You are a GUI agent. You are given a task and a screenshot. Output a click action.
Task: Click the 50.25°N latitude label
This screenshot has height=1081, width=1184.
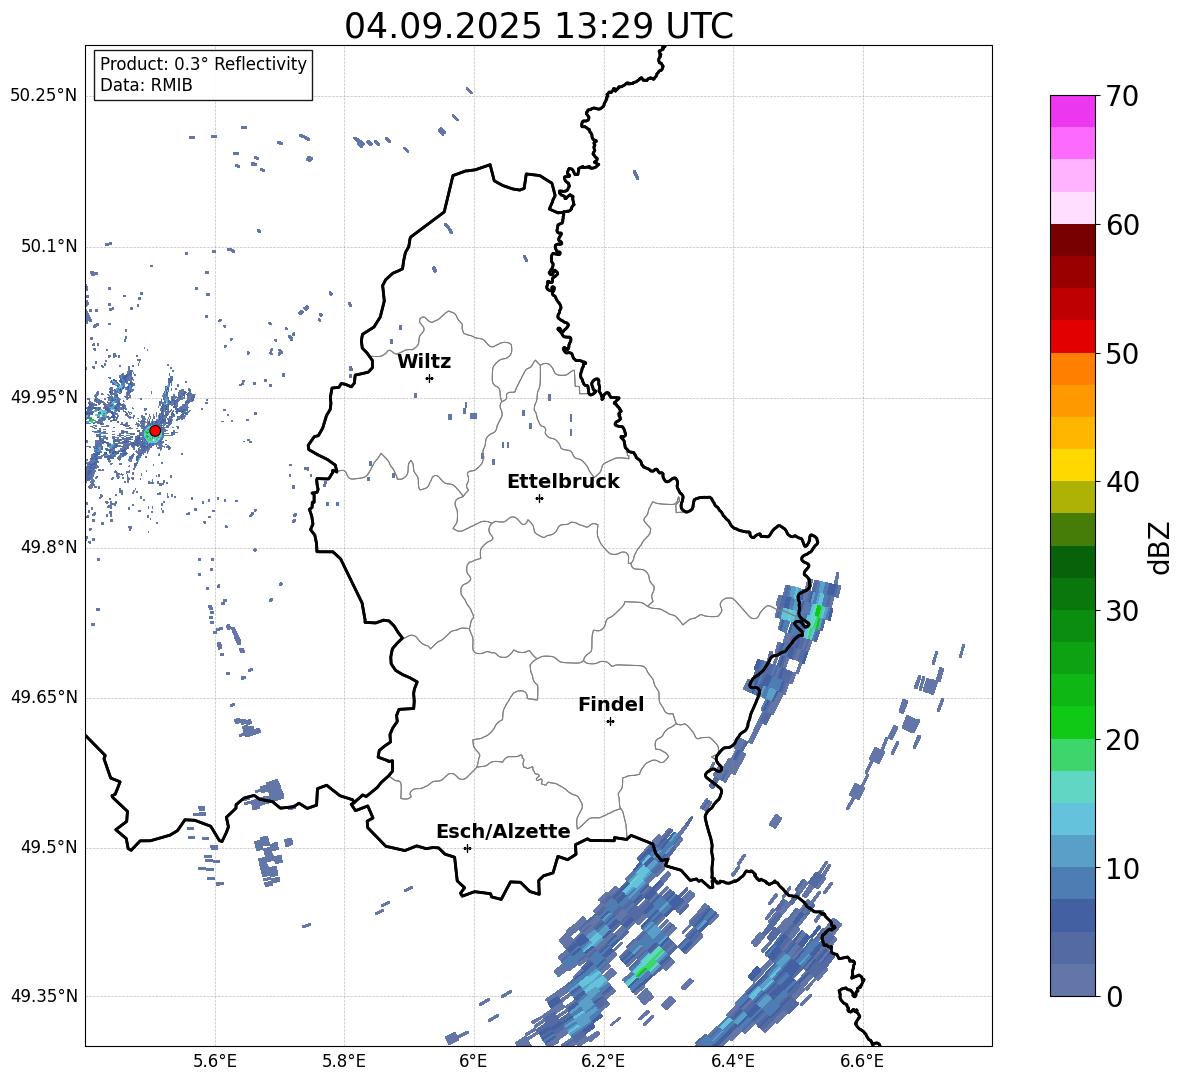click(x=44, y=96)
